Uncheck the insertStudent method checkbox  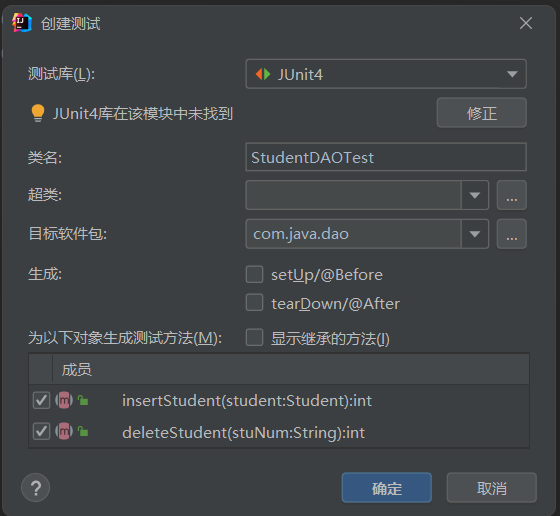(x=41, y=400)
